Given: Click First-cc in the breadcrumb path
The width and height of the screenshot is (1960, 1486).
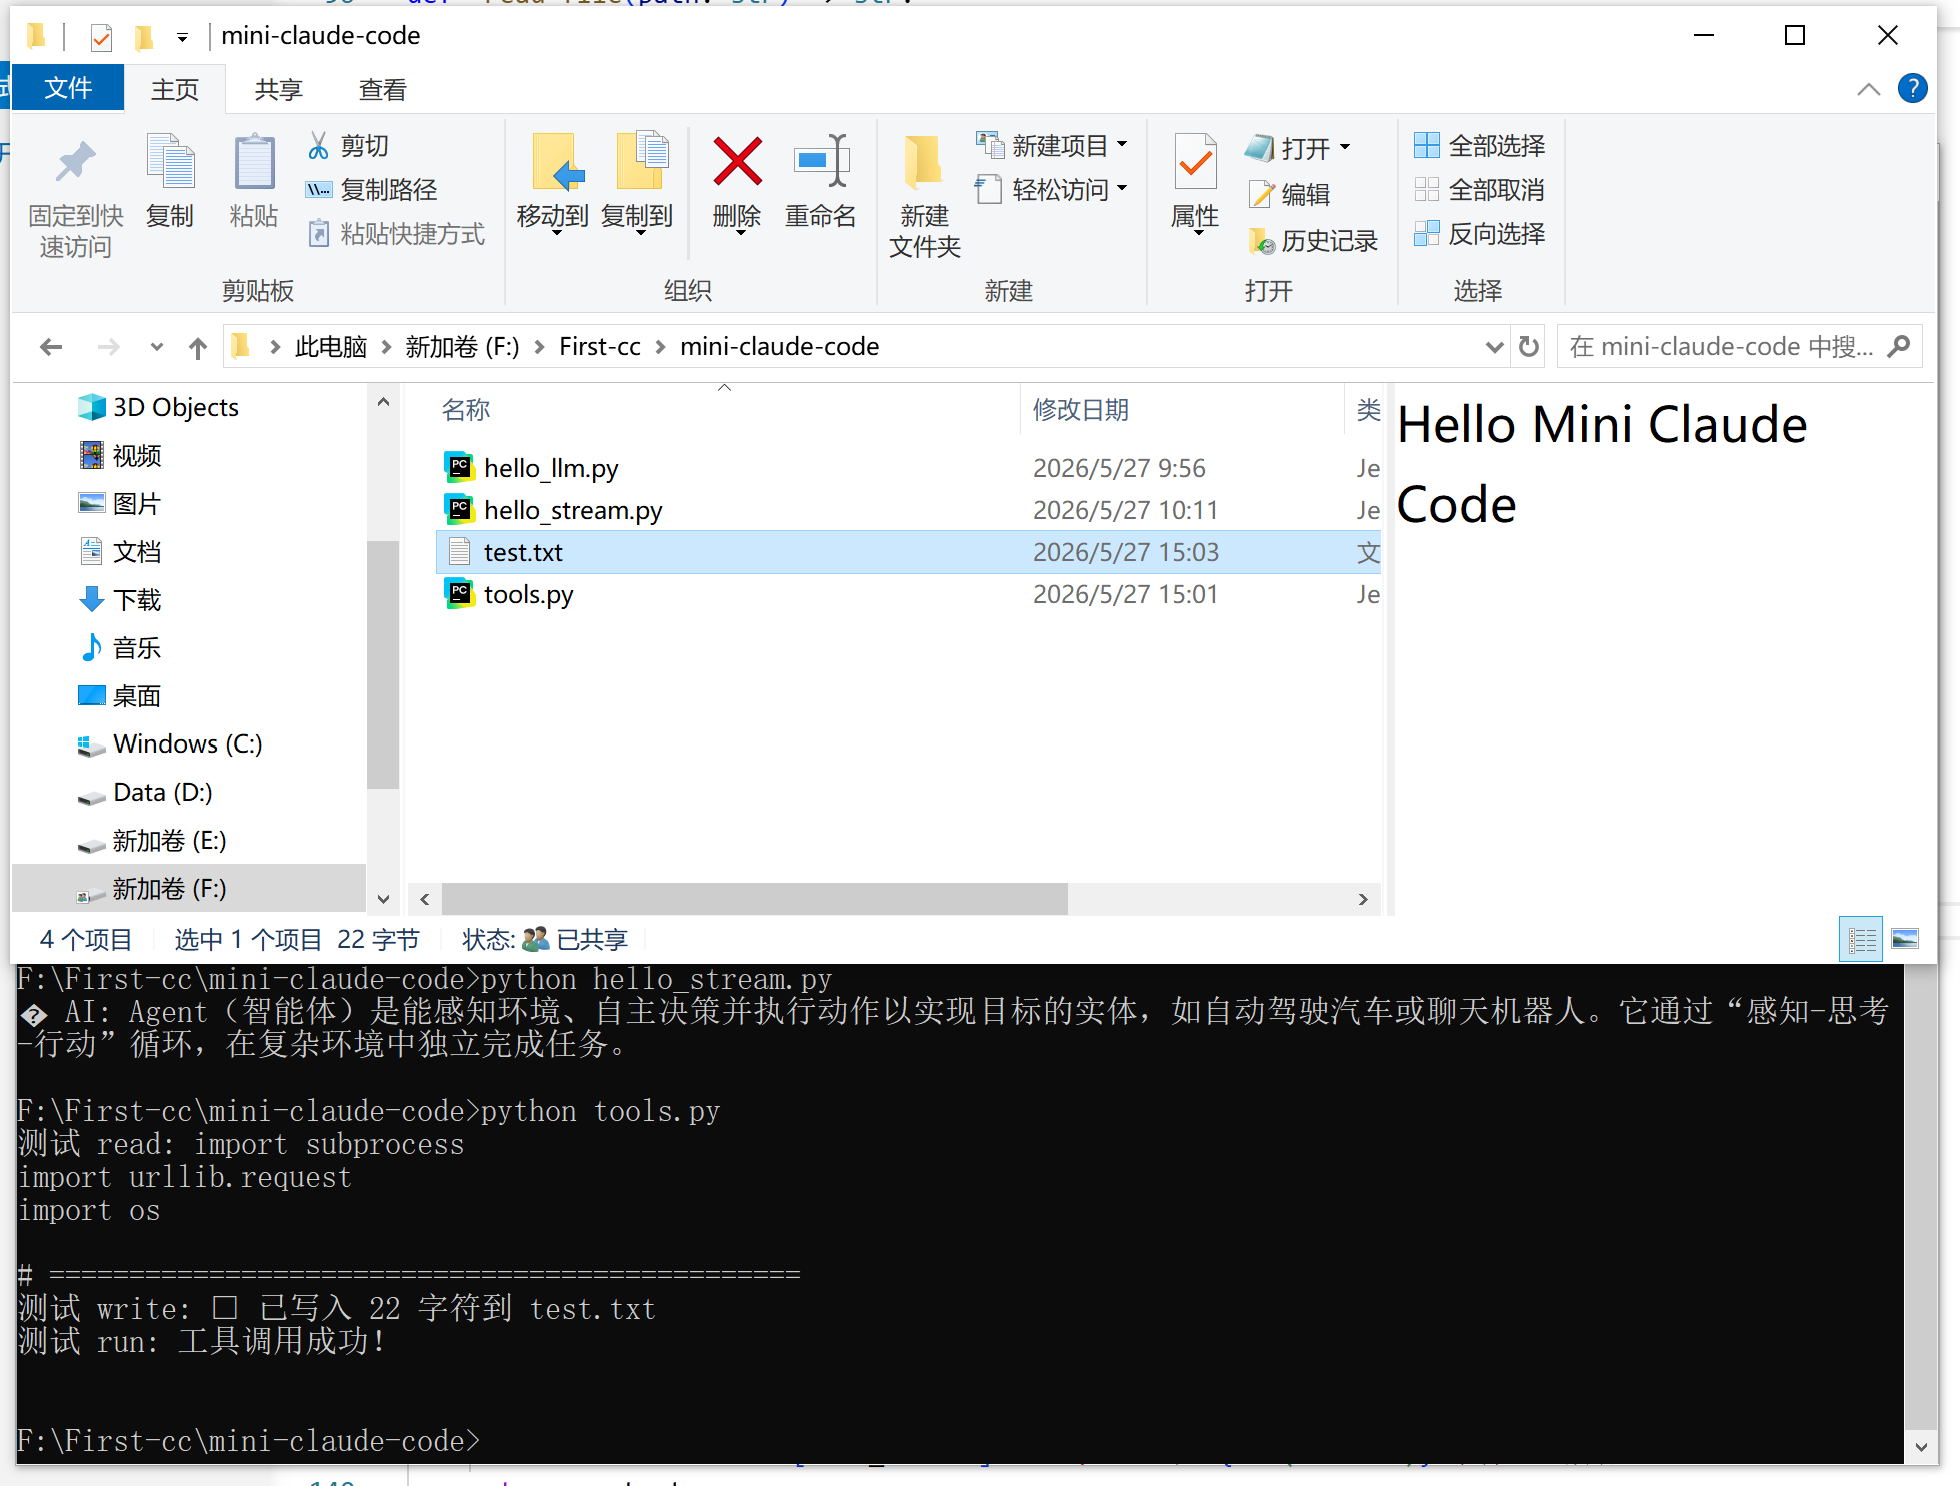Looking at the screenshot, I should tap(599, 347).
